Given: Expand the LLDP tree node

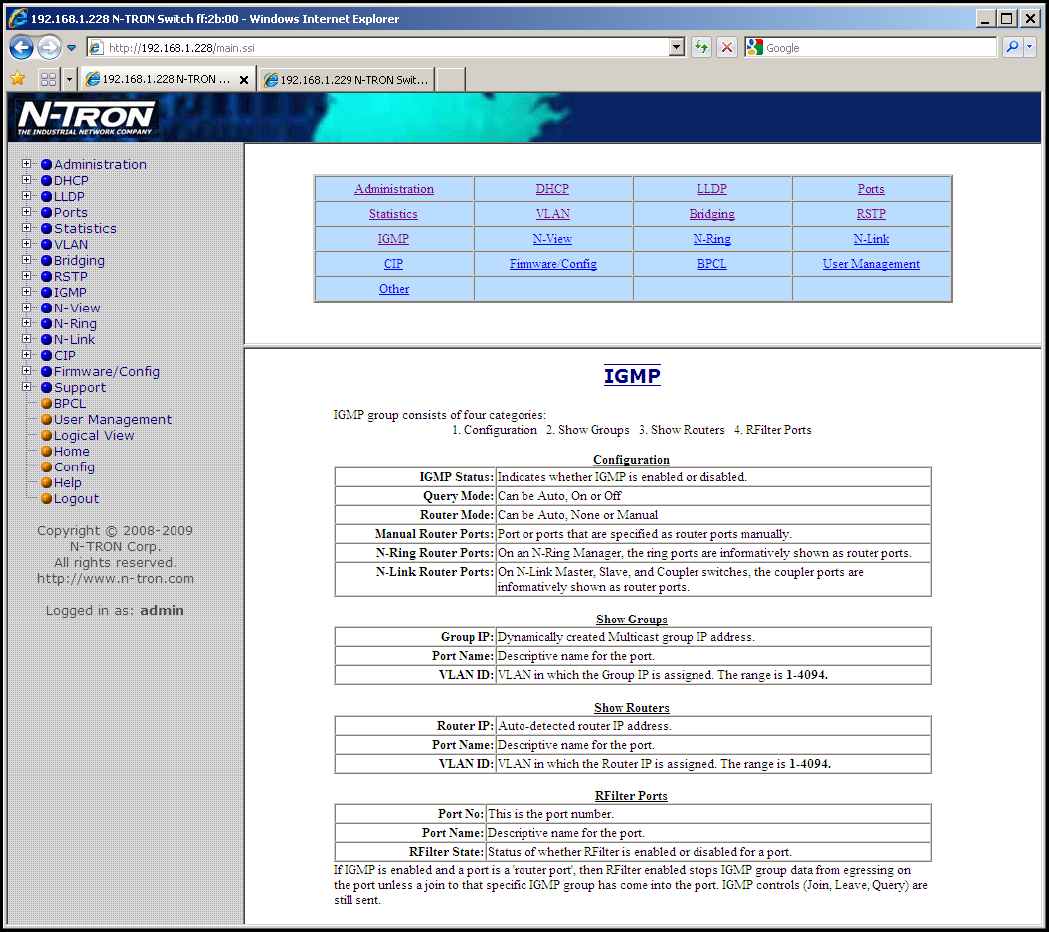Looking at the screenshot, I should pyautogui.click(x=26, y=196).
